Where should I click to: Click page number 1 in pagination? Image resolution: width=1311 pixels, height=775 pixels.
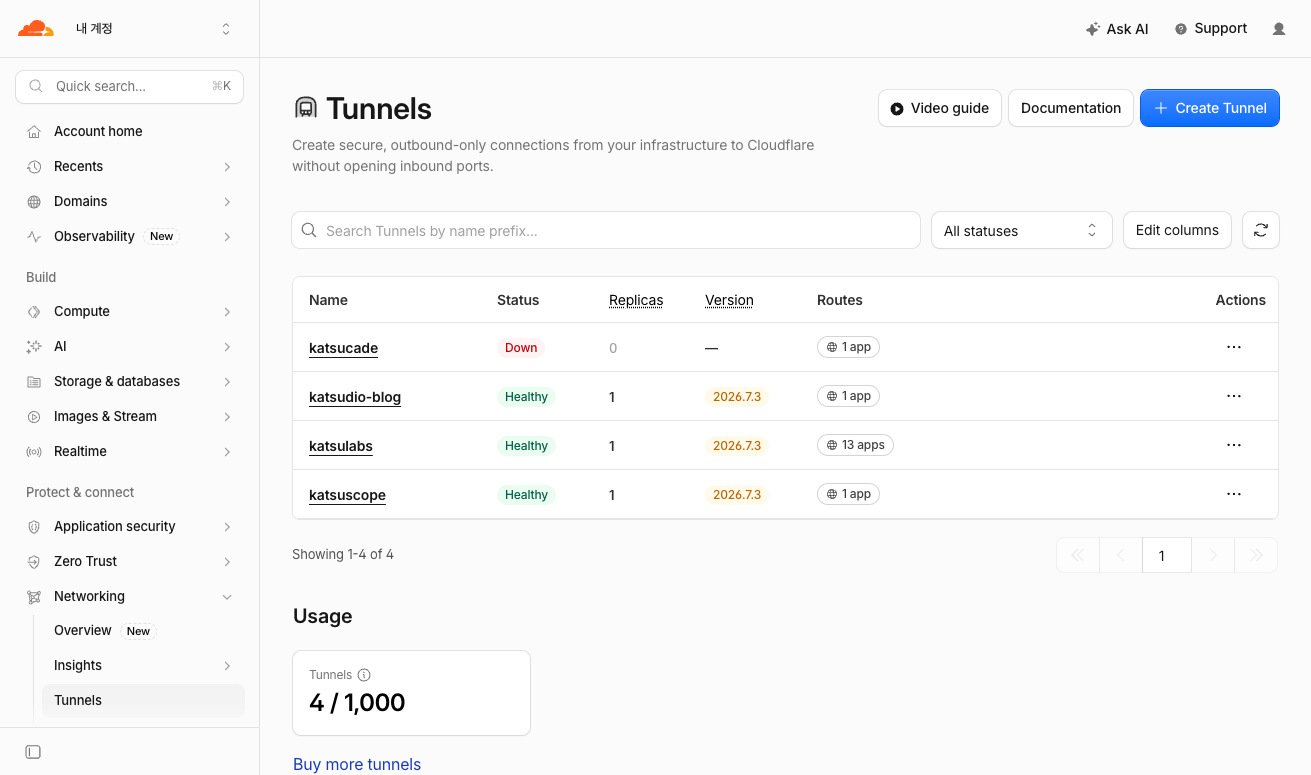pyautogui.click(x=1166, y=555)
